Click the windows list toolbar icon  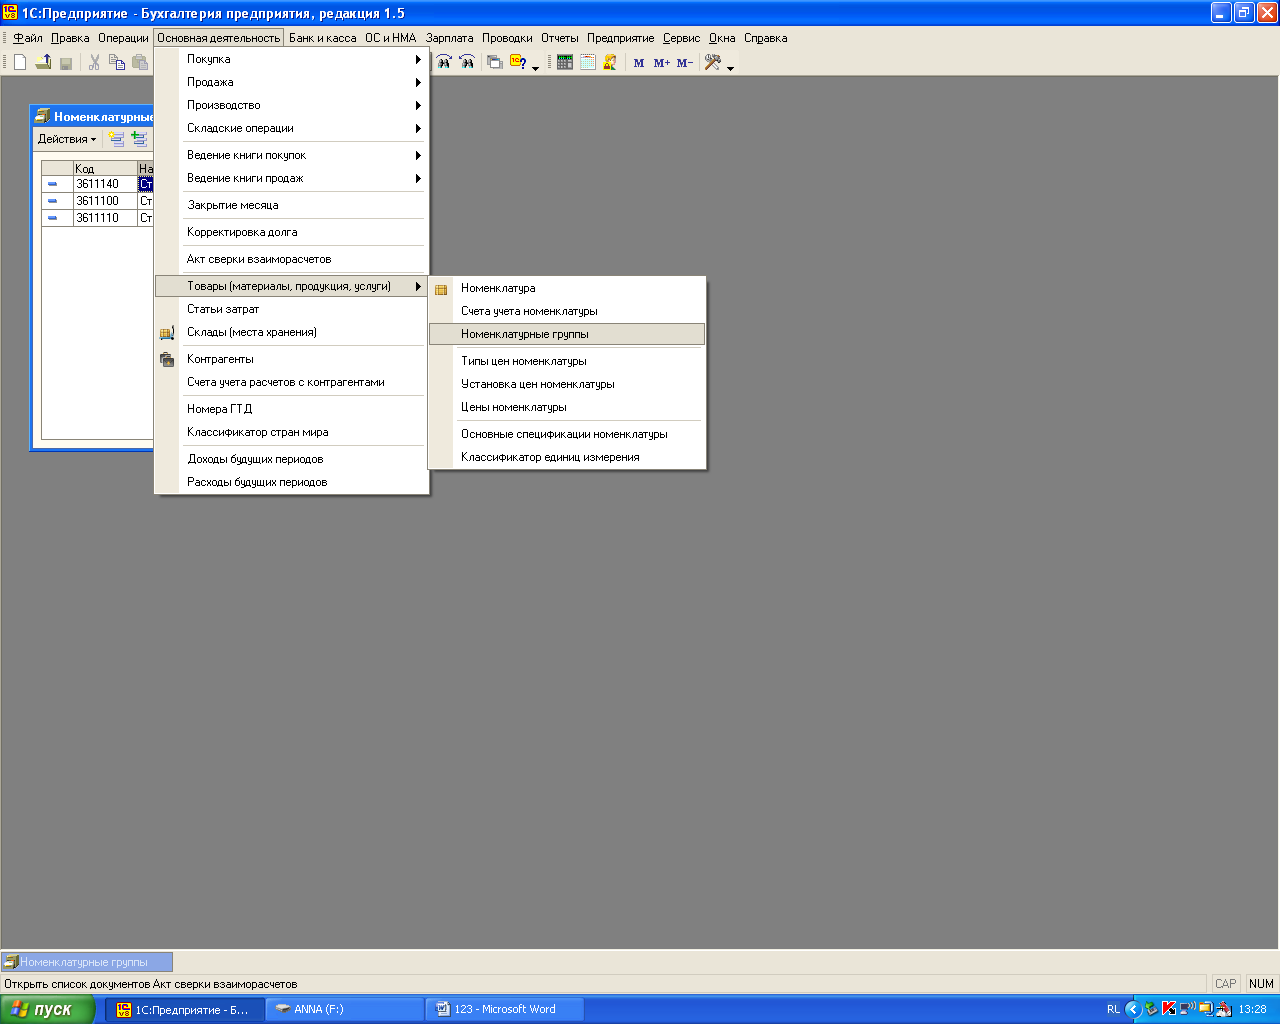click(494, 62)
